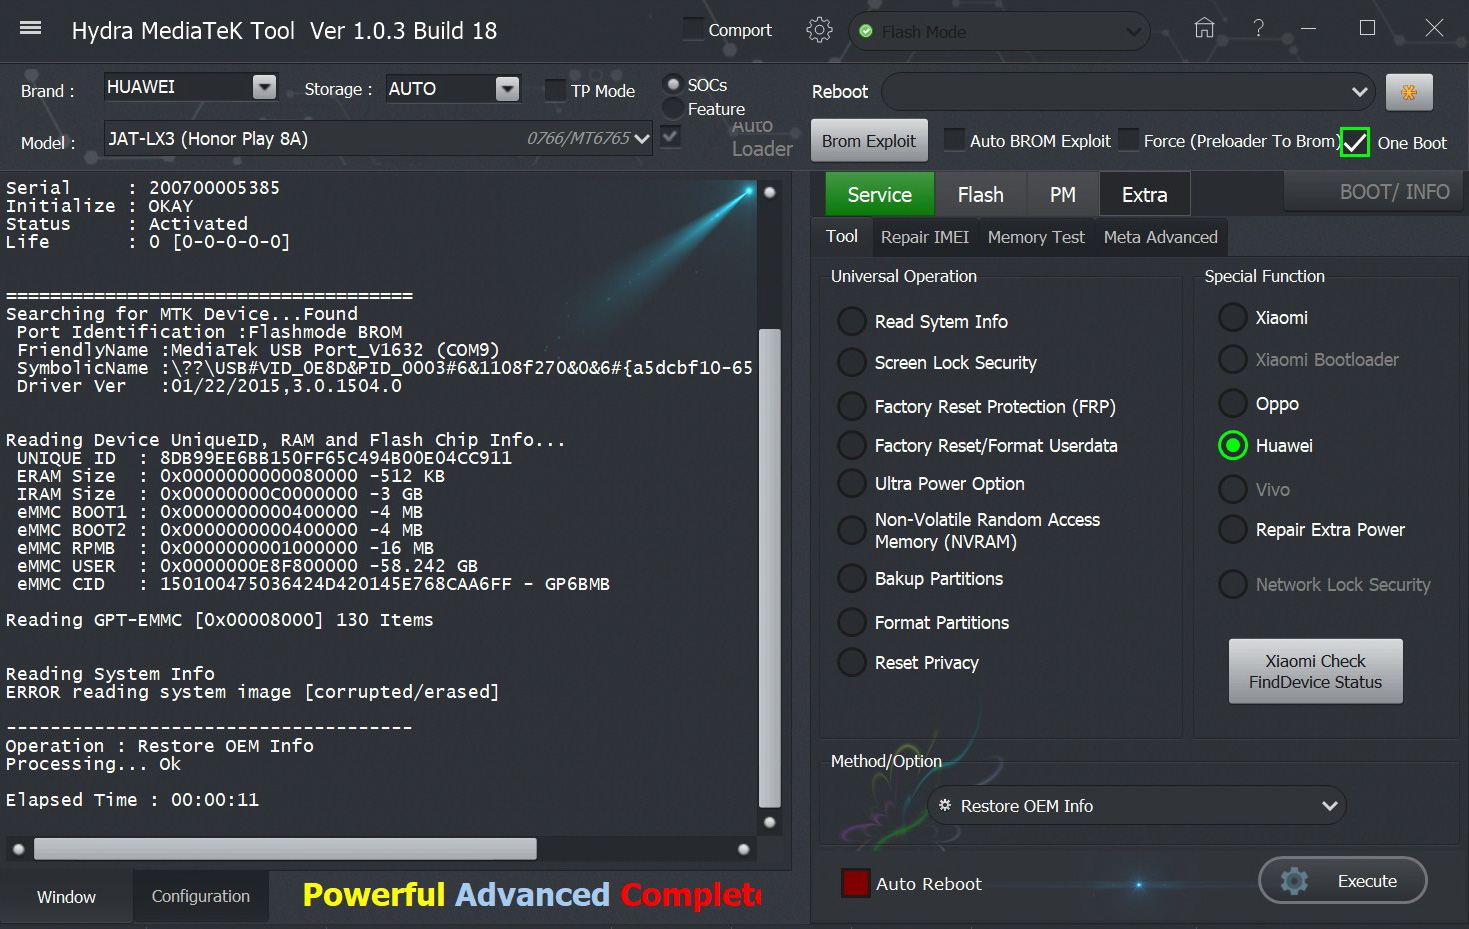
Task: Click the orange icon button next to Reboot
Action: tap(1408, 92)
